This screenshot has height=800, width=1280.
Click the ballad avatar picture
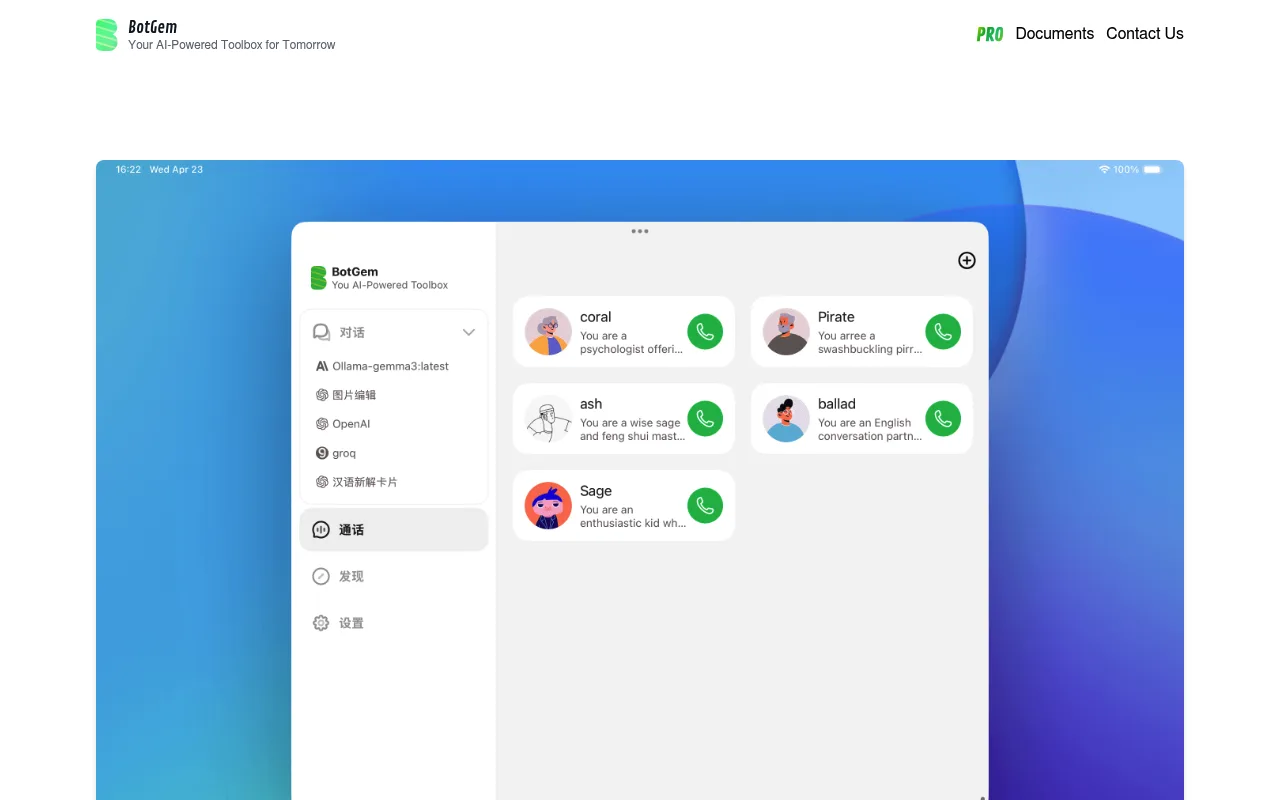786,419
